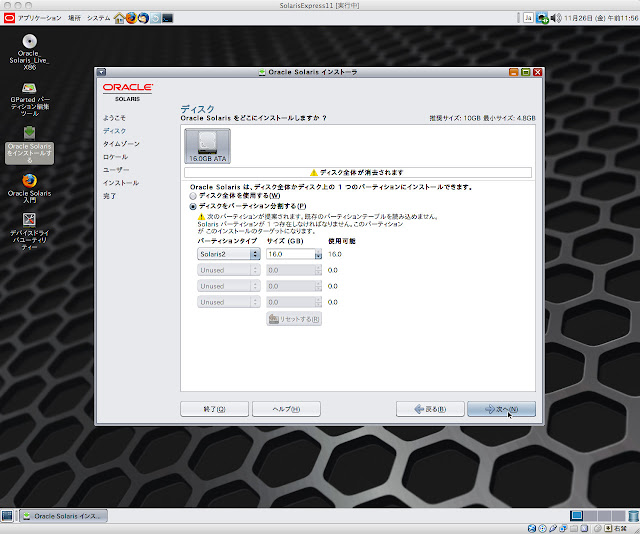Screen dimensions: 640x534
Task: Click the Disk (ディスク) step in sidebar
Action: tap(115, 131)
